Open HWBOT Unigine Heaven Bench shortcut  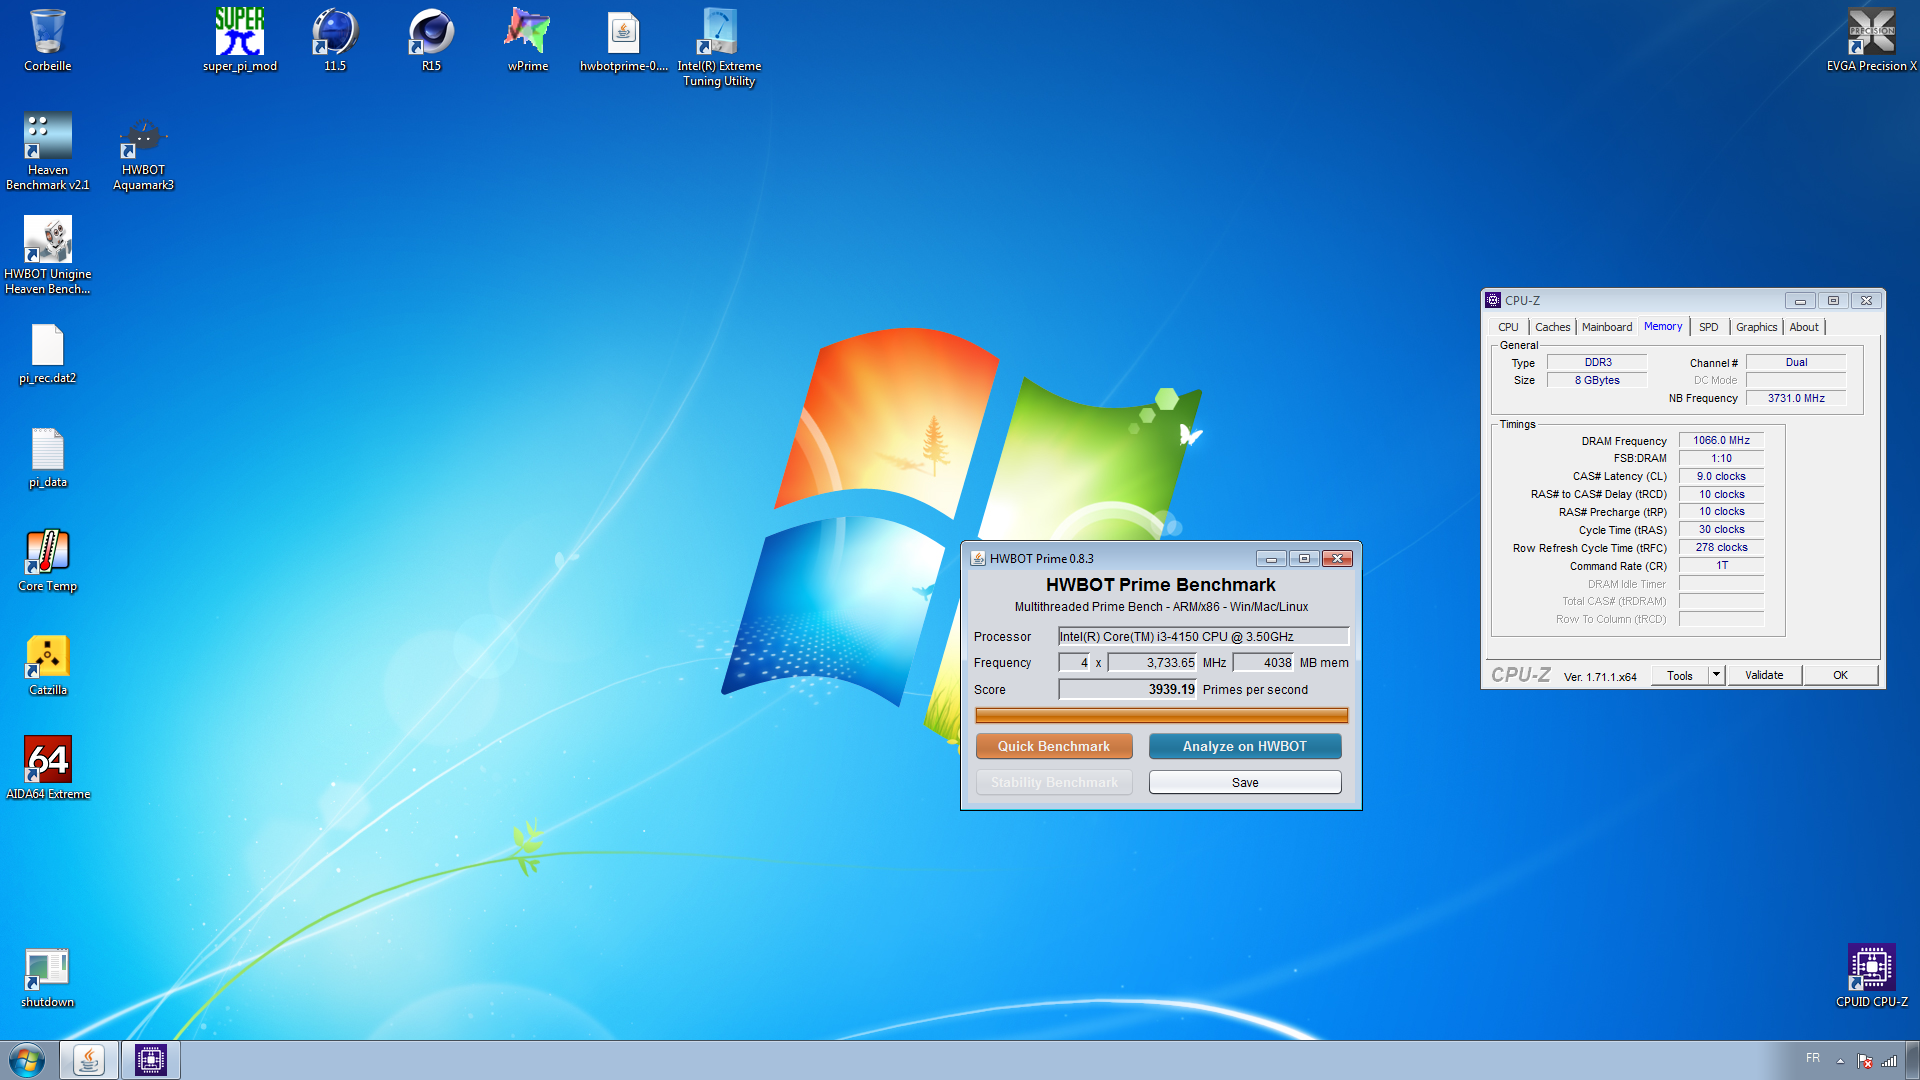(47, 255)
